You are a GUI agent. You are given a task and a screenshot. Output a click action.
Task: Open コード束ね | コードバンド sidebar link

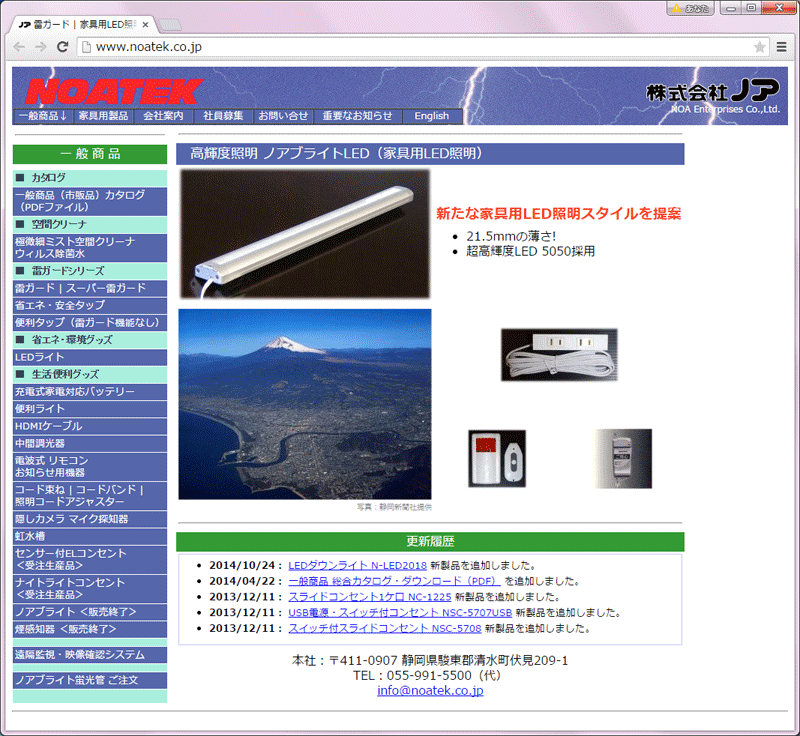click(x=90, y=496)
